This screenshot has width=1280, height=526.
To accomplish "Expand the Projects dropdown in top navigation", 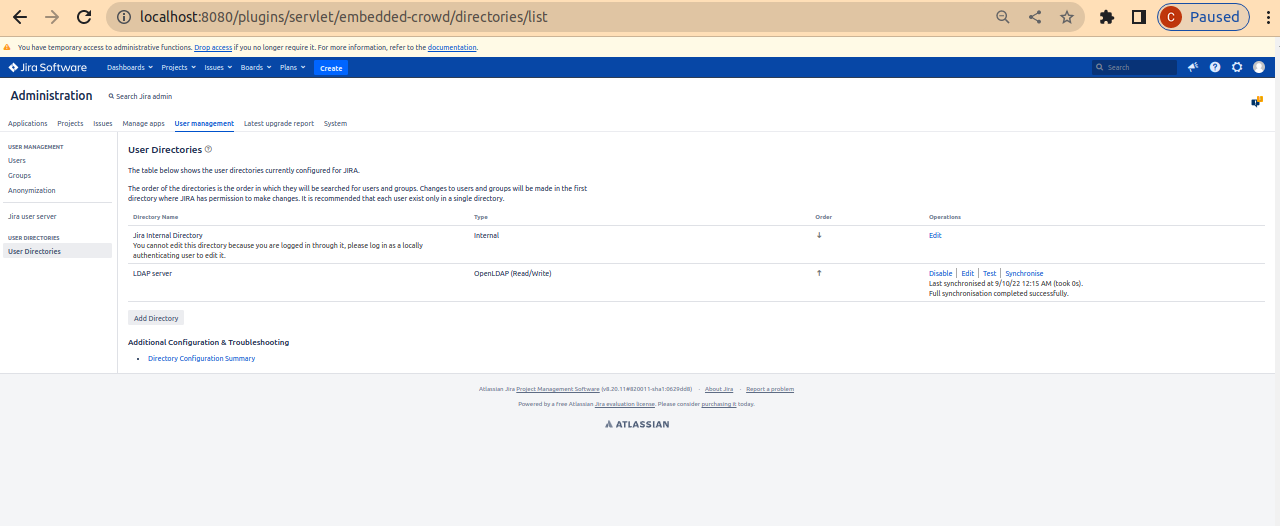I will click(x=179, y=68).
